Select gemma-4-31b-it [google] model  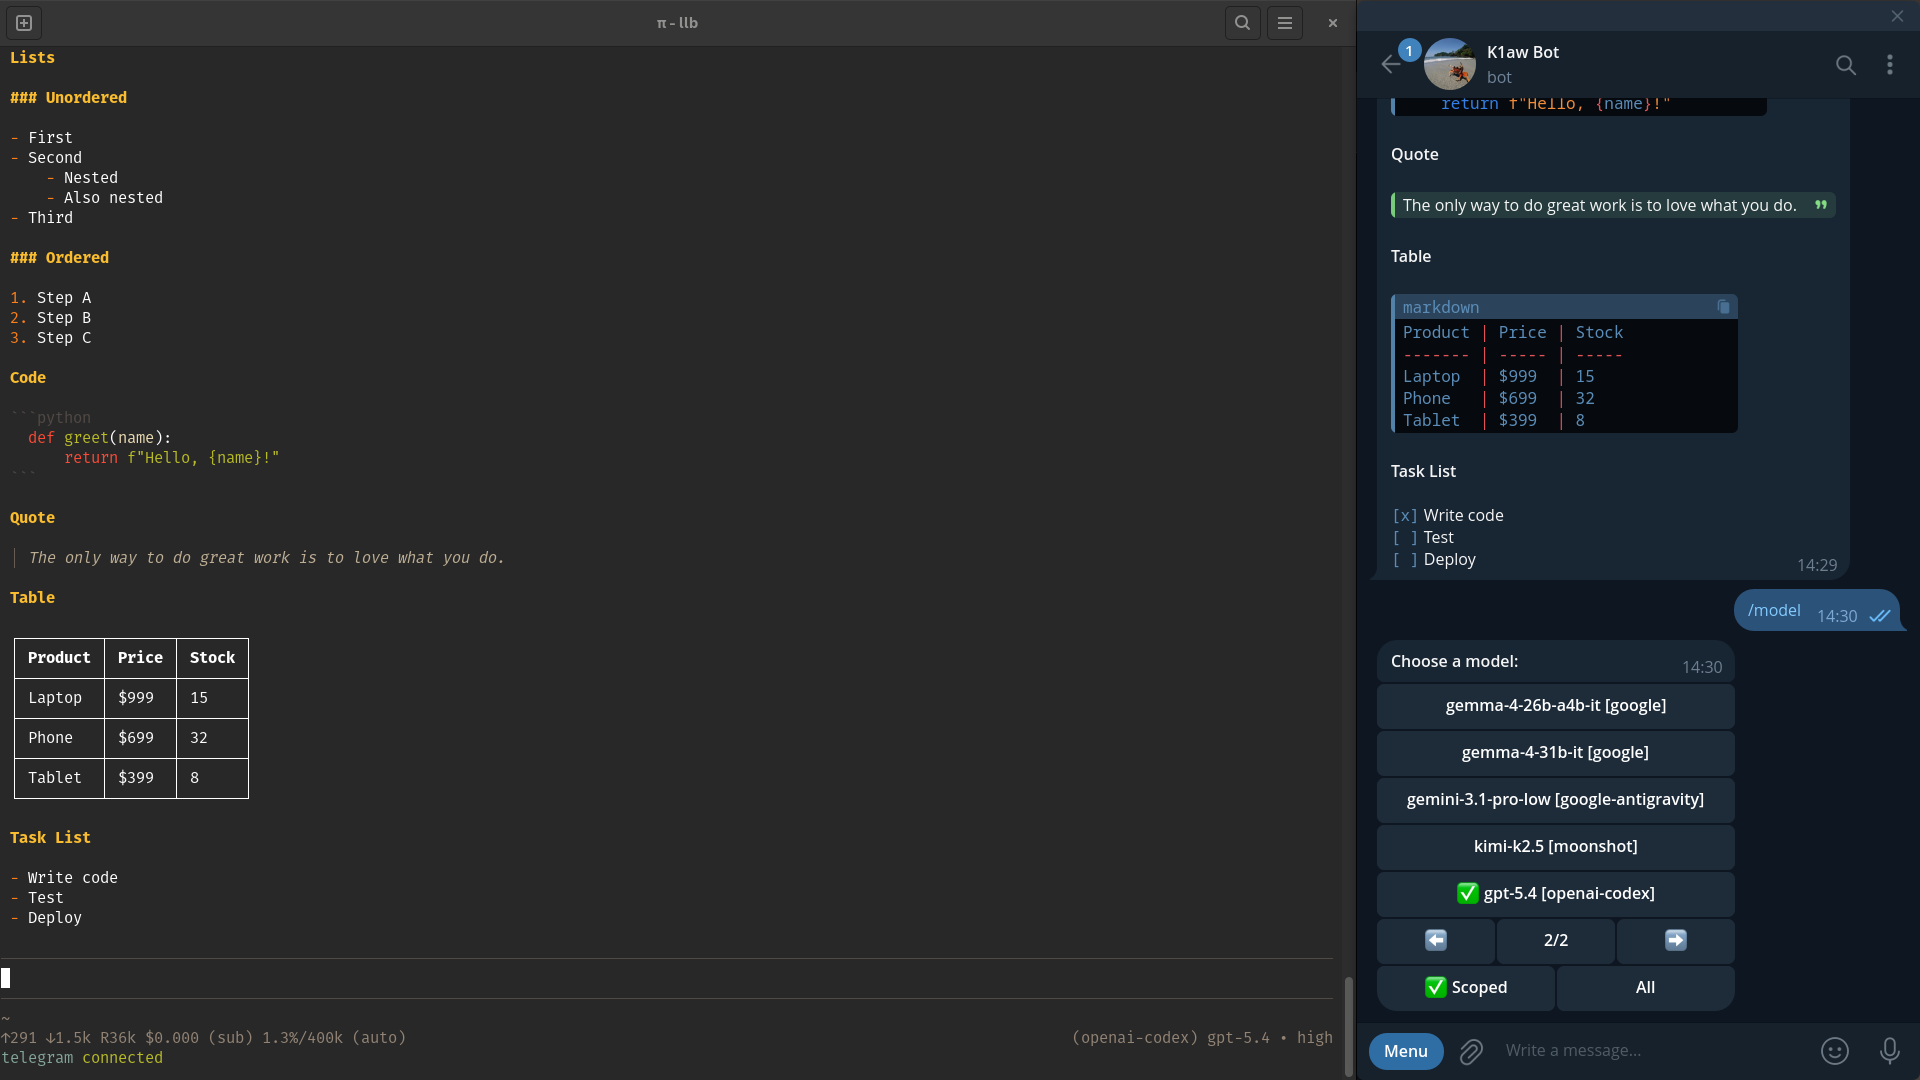tap(1555, 753)
